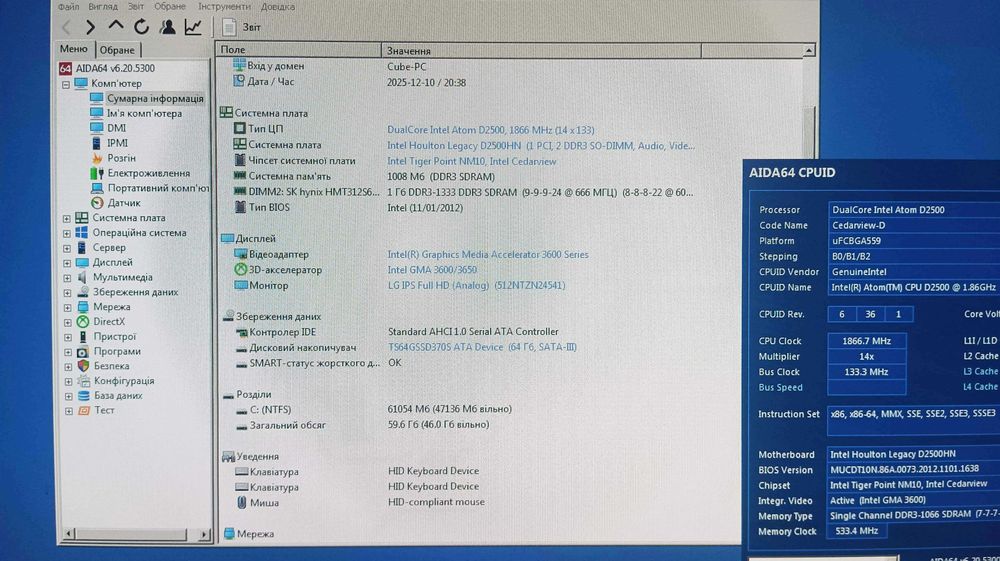This screenshot has width=1000, height=561.
Task: Open the Звіт menu in menu bar
Action: 135,6
